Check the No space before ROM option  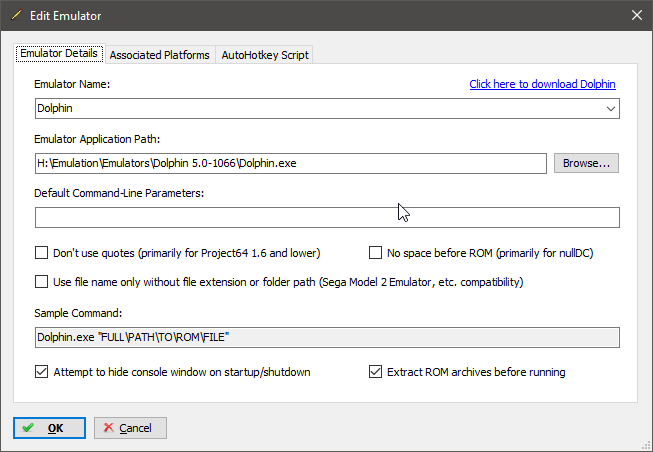click(375, 253)
